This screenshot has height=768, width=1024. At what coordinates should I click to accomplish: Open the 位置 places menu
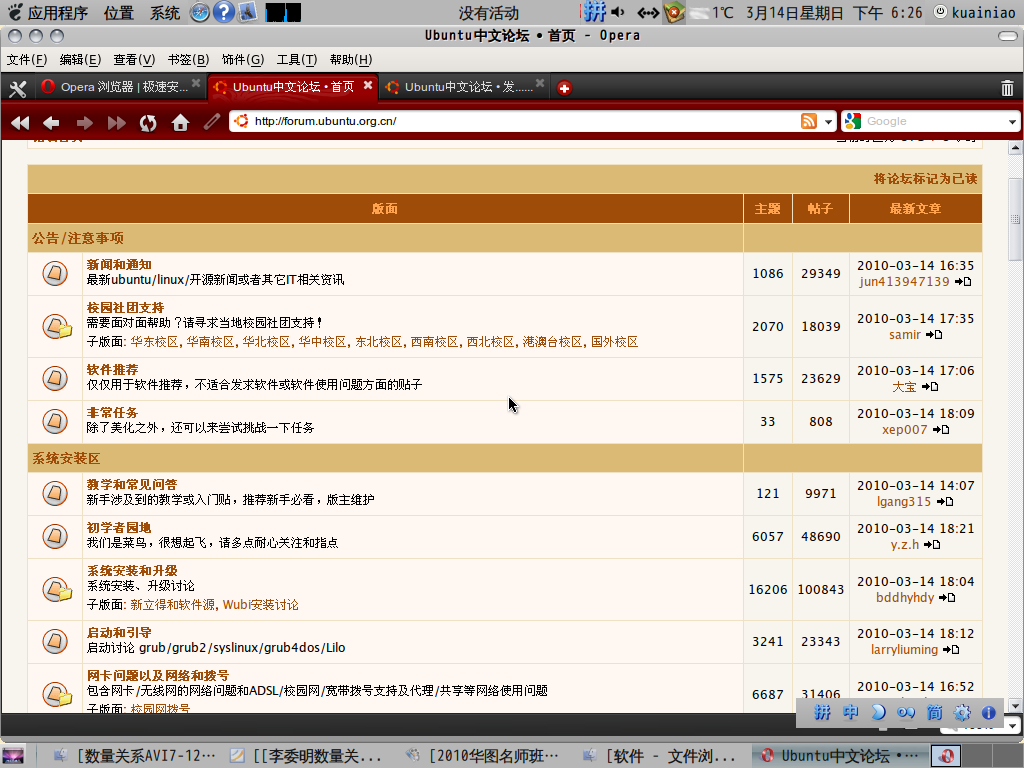(118, 13)
